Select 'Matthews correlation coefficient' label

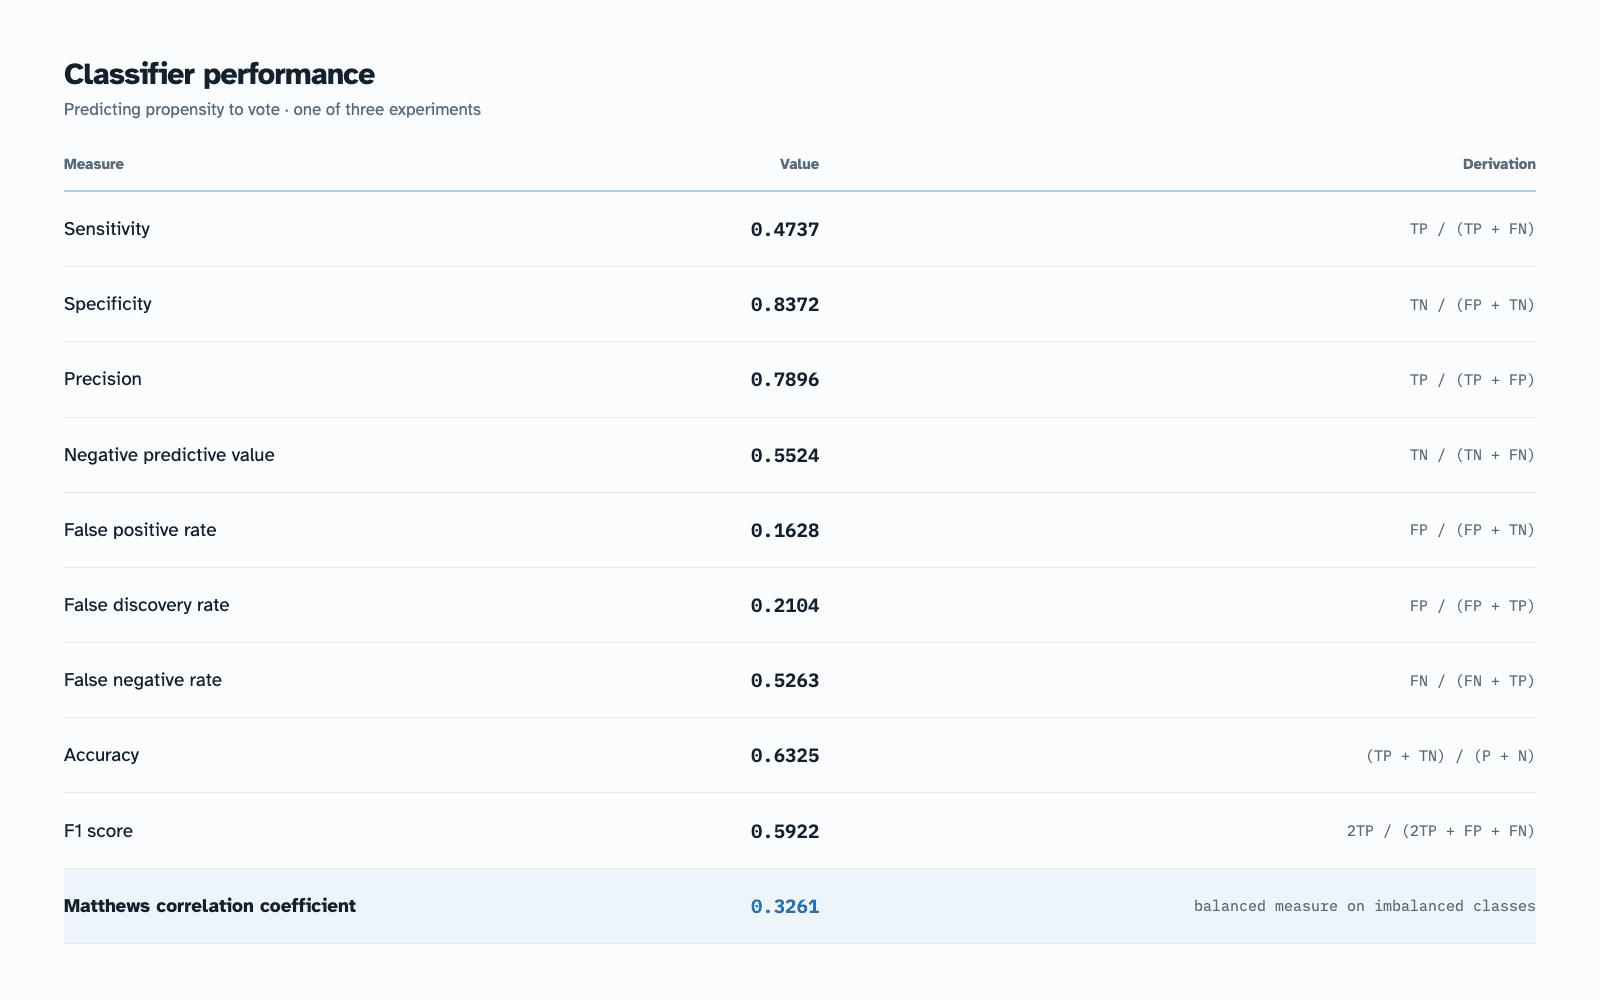210,906
